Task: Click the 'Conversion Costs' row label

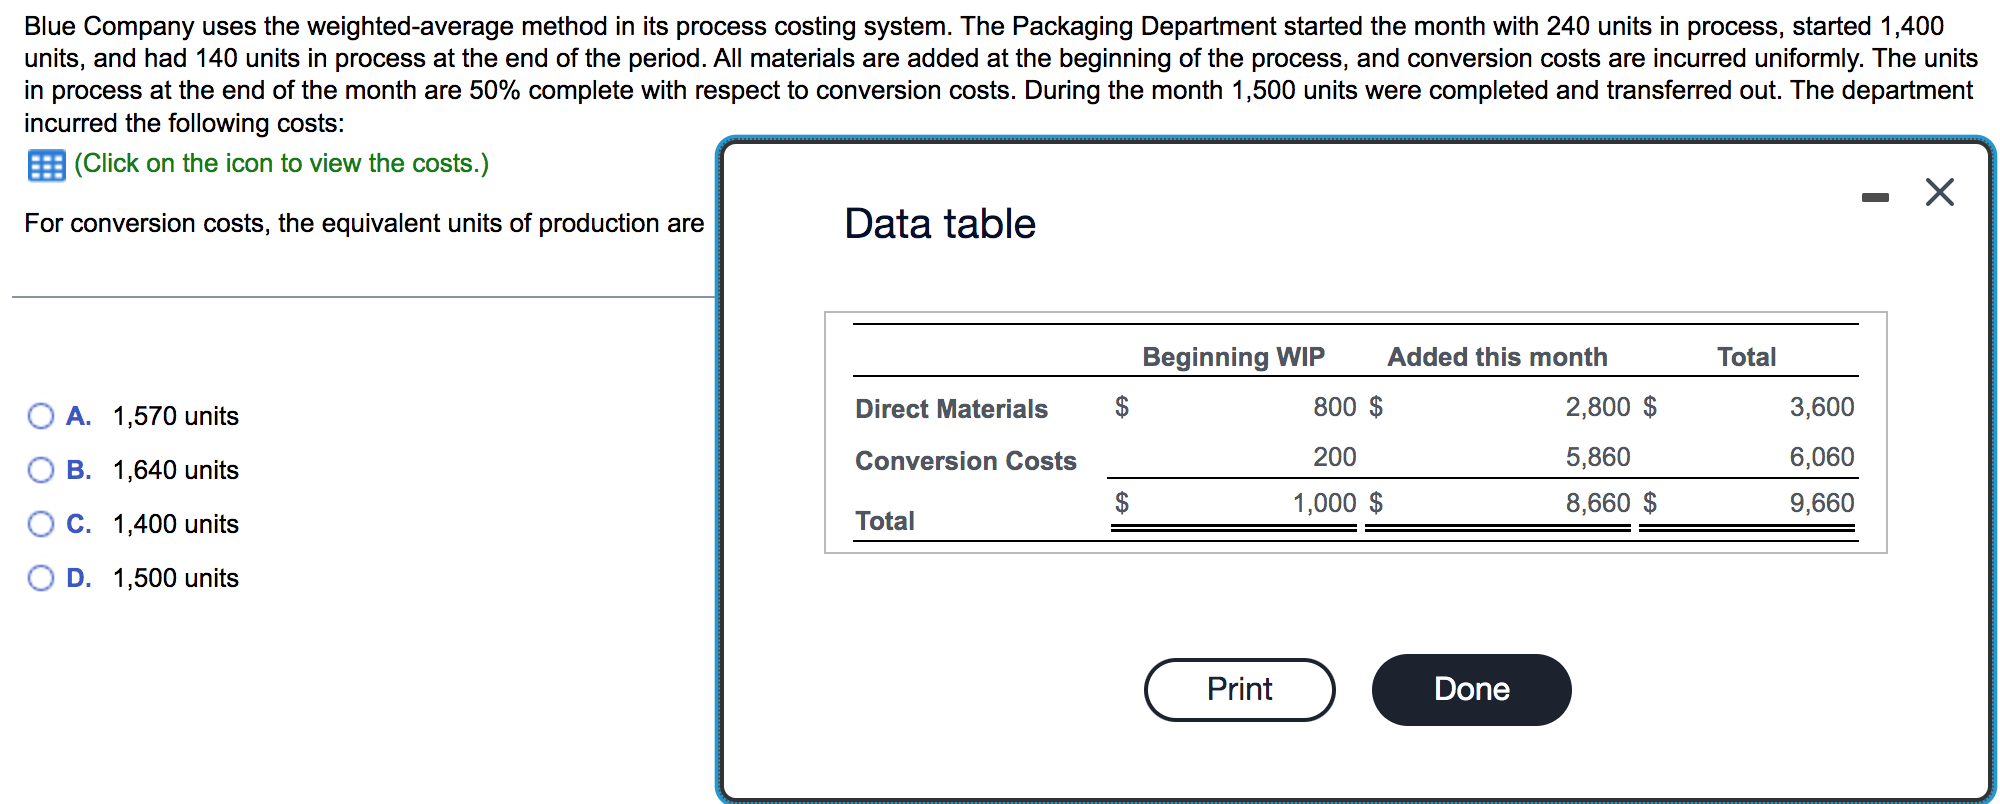Action: coord(965,461)
